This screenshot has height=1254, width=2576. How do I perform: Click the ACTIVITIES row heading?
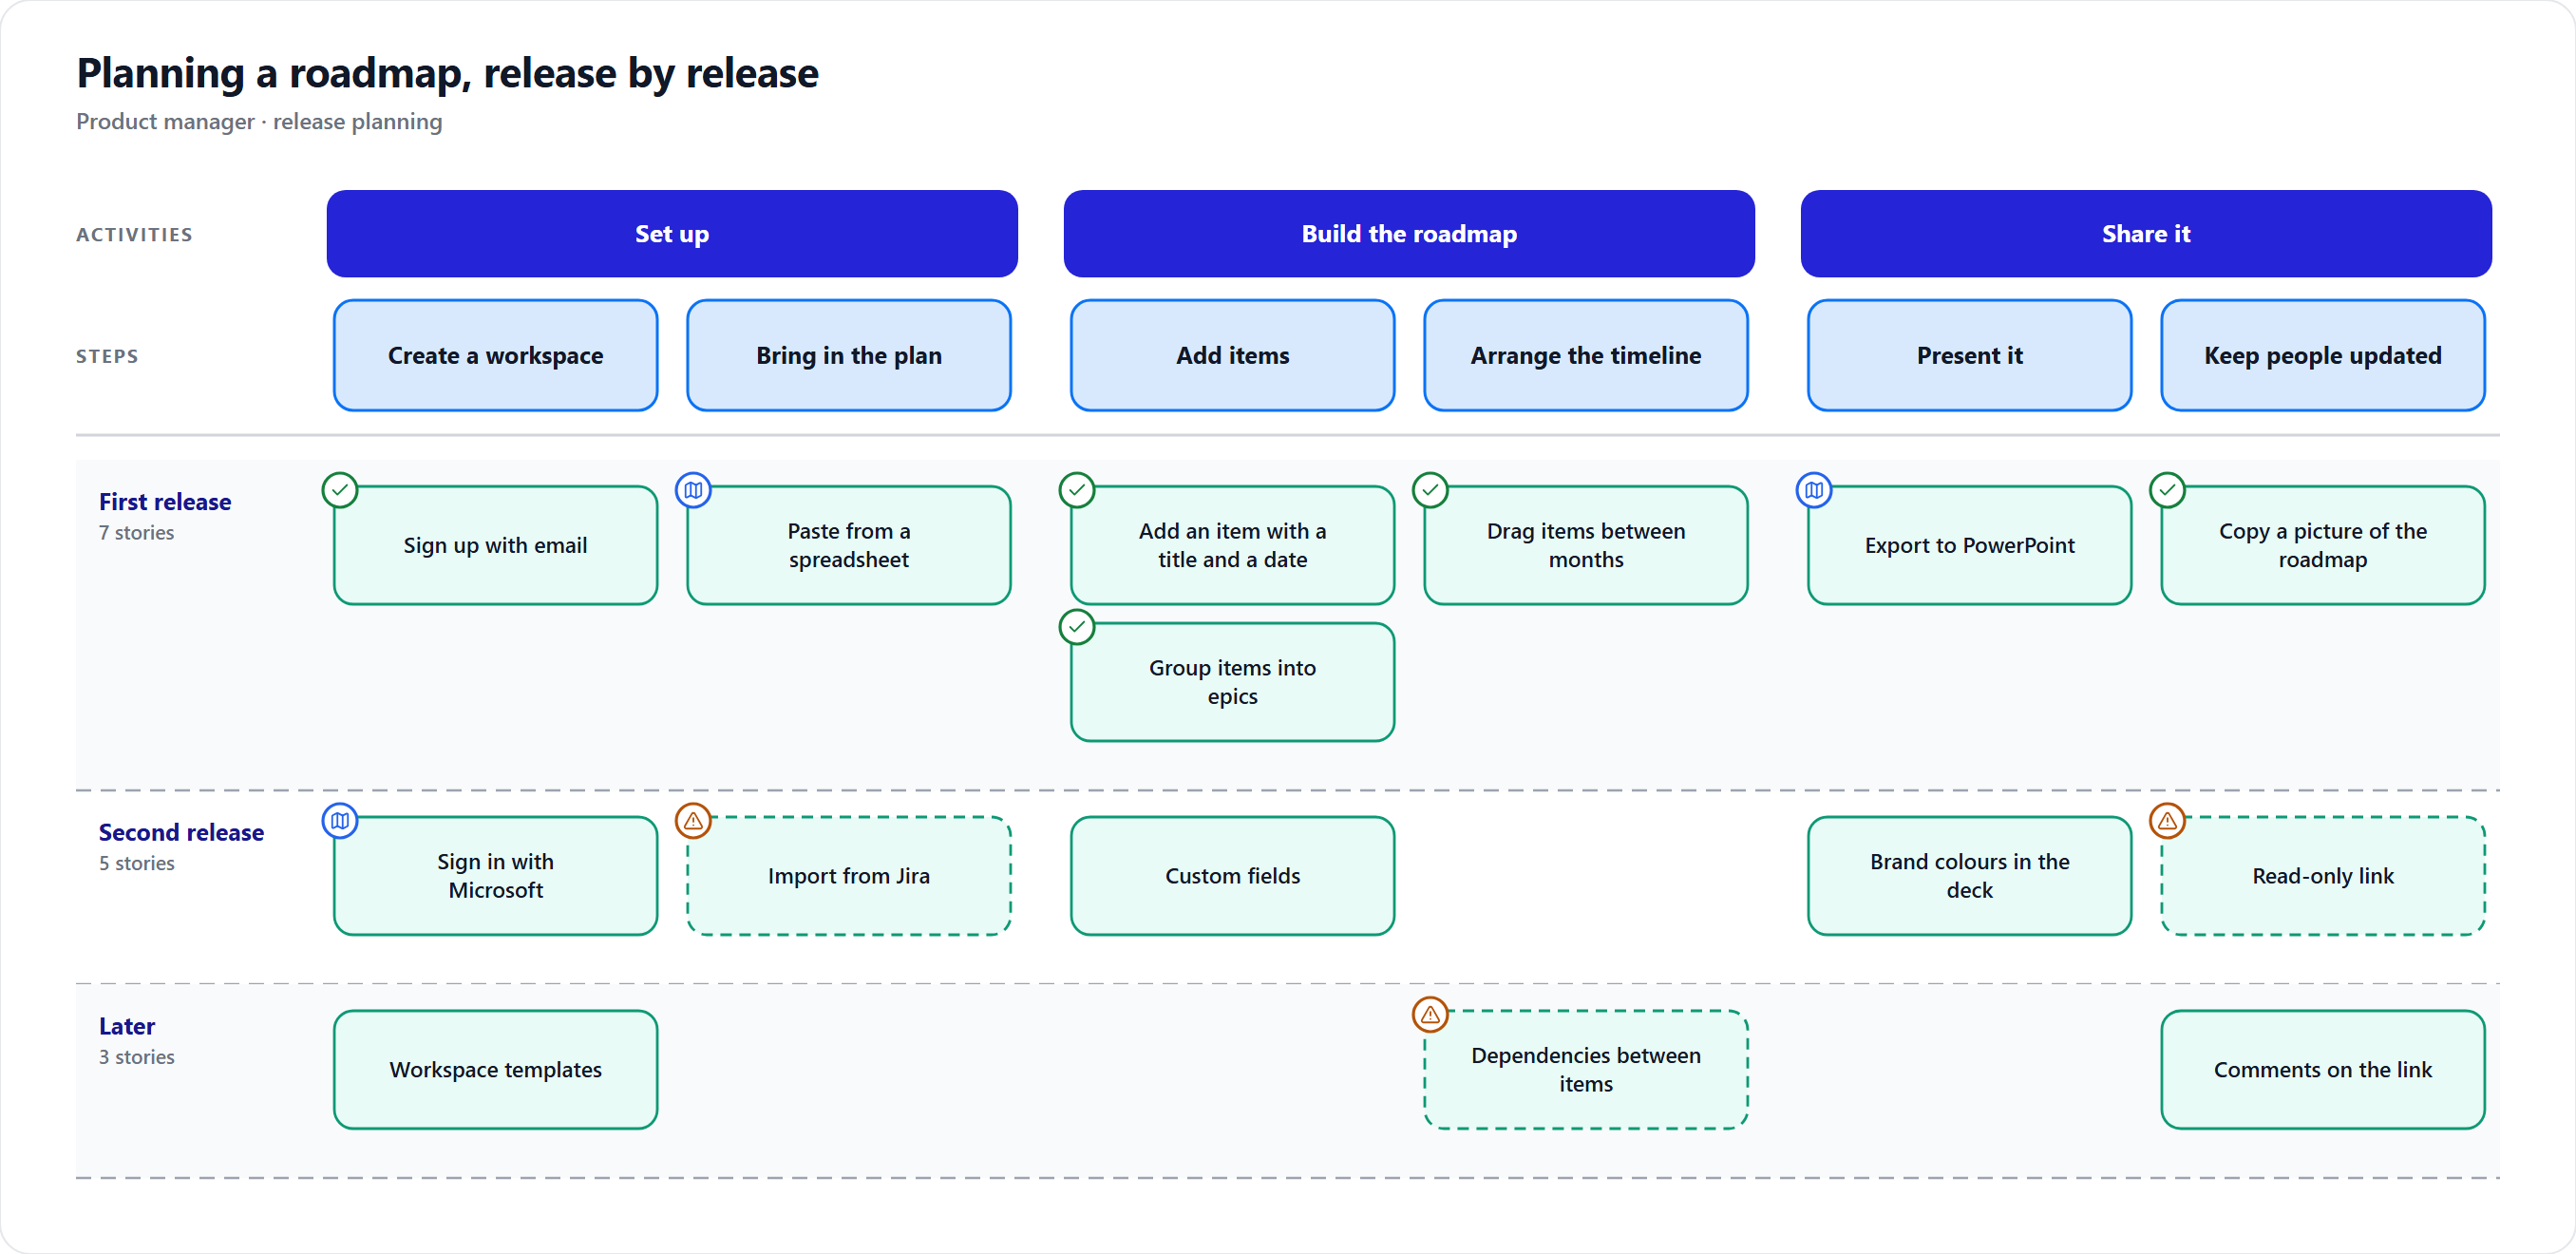tap(134, 235)
